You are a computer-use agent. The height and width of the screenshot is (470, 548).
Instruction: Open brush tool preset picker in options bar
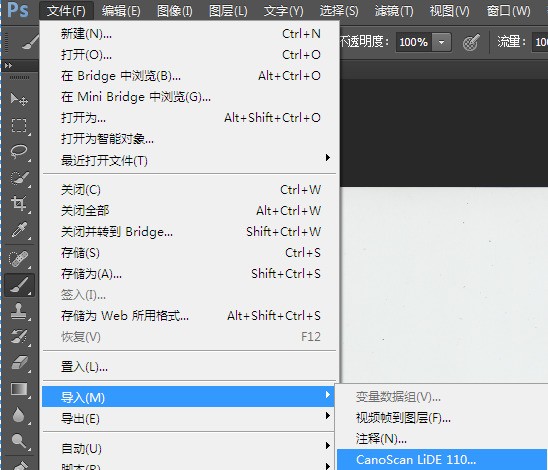(31, 42)
